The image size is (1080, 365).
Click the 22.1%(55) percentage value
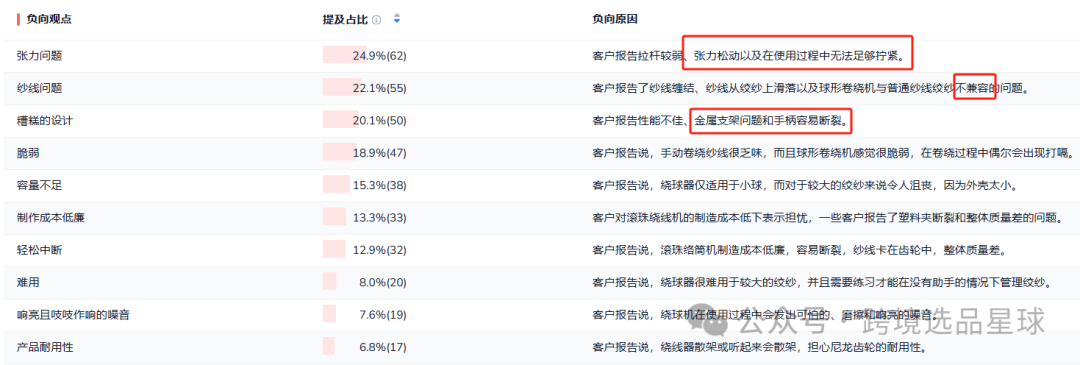[x=379, y=88]
